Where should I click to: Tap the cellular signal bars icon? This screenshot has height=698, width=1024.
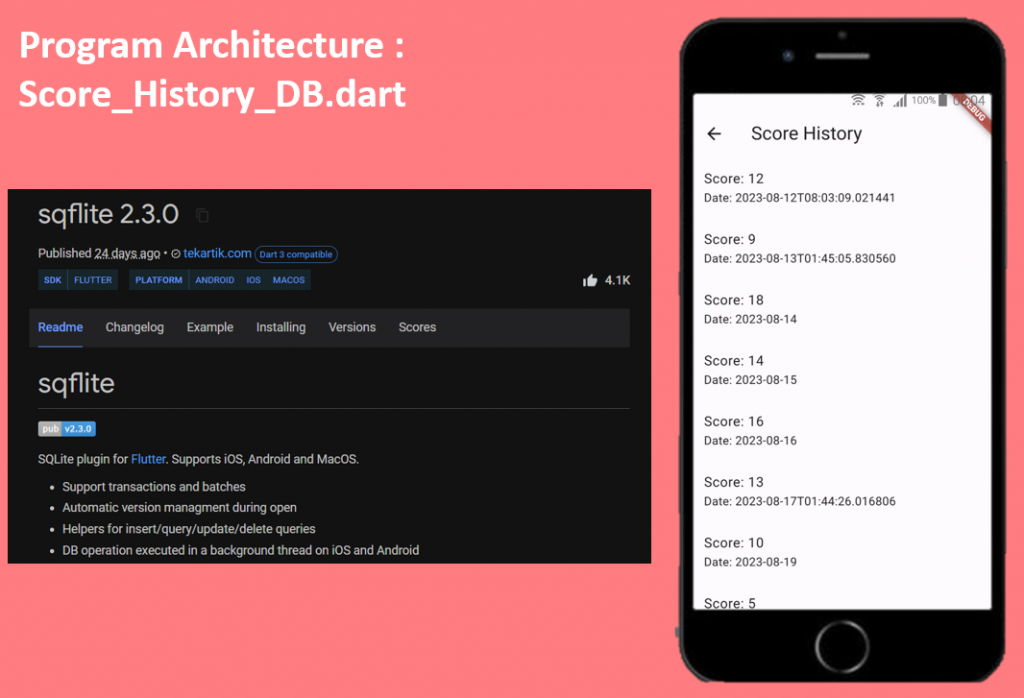900,101
